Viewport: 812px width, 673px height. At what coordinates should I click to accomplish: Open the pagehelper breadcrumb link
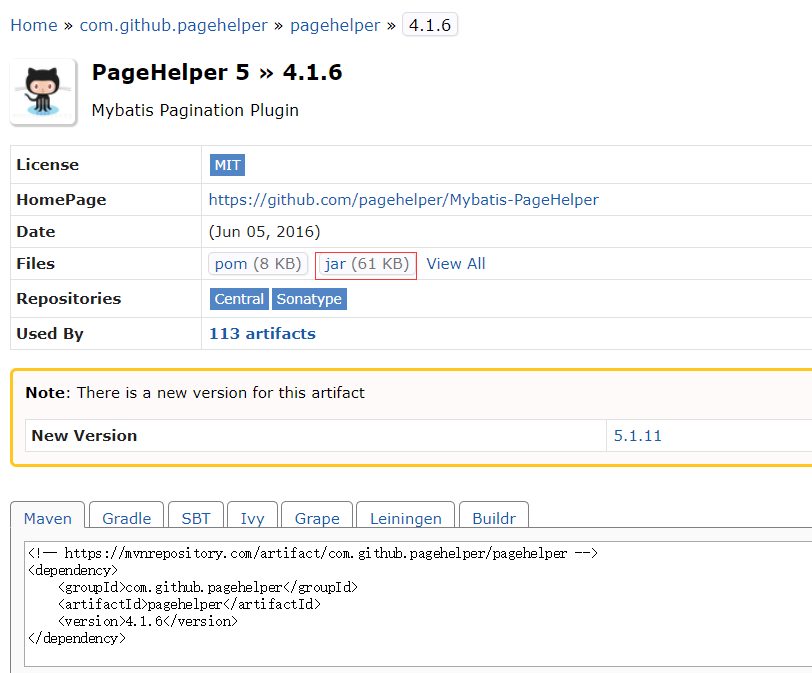[335, 25]
